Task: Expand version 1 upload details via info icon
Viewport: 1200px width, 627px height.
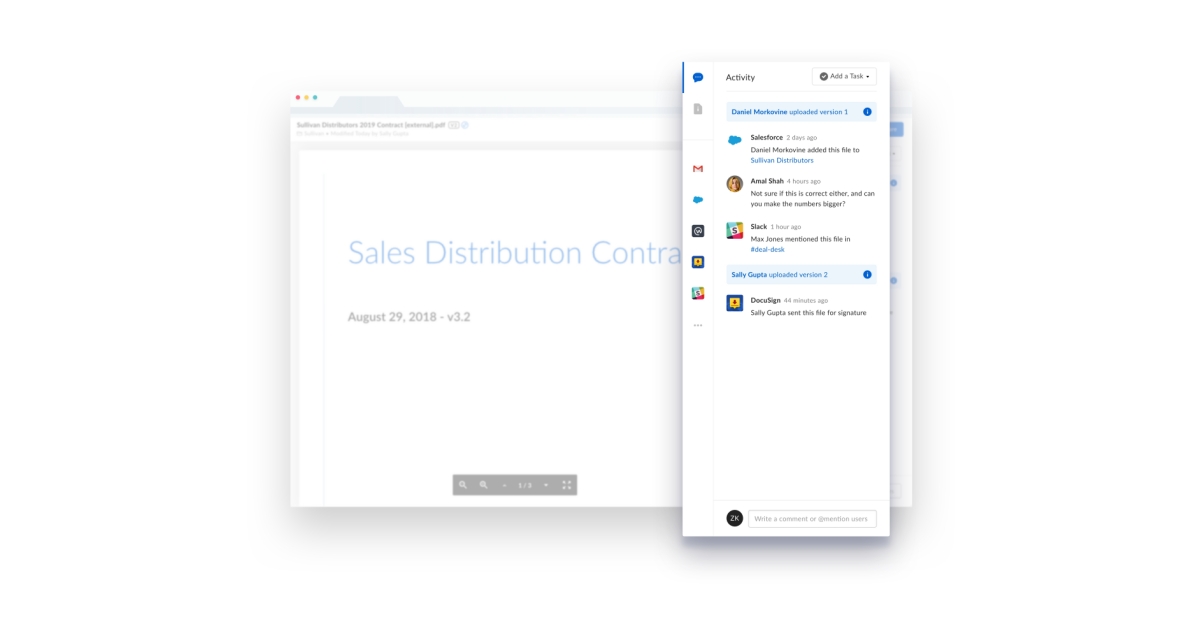Action: [x=866, y=111]
